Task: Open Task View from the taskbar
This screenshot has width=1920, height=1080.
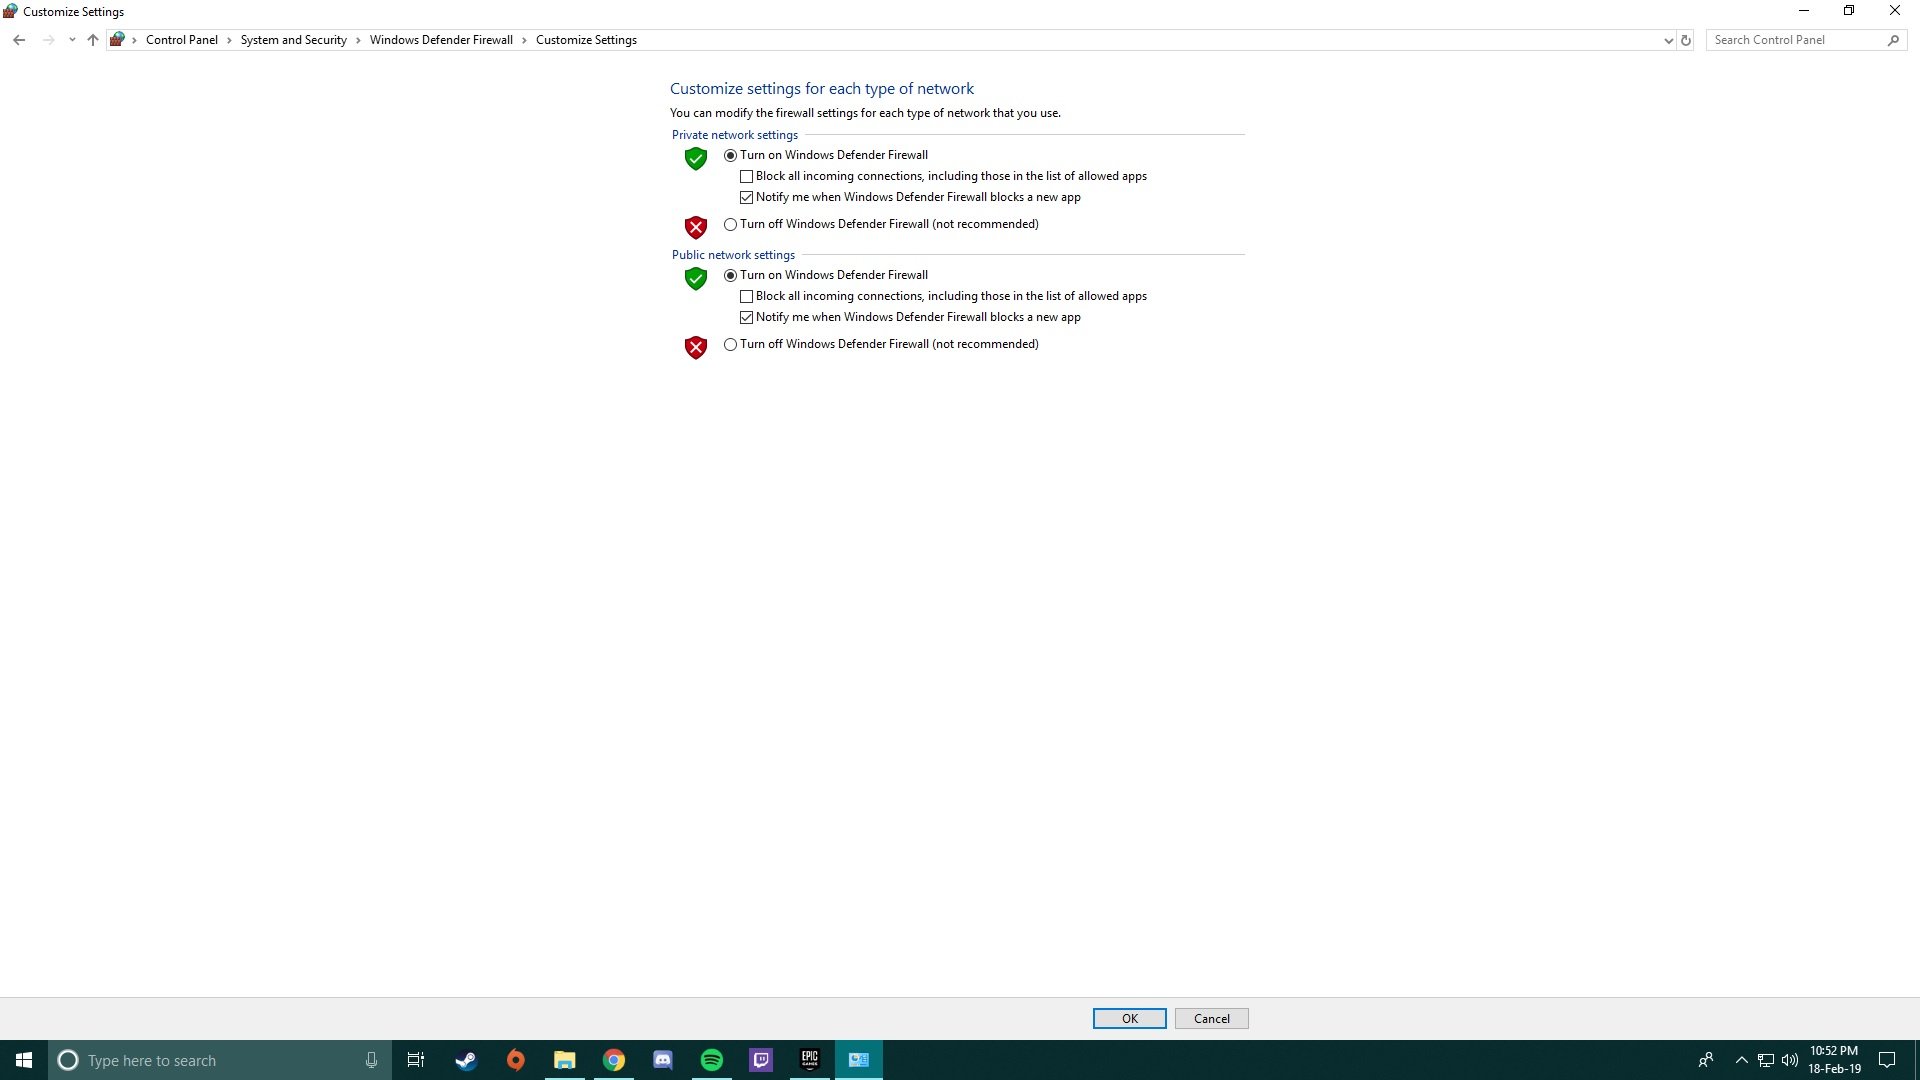Action: click(416, 1060)
